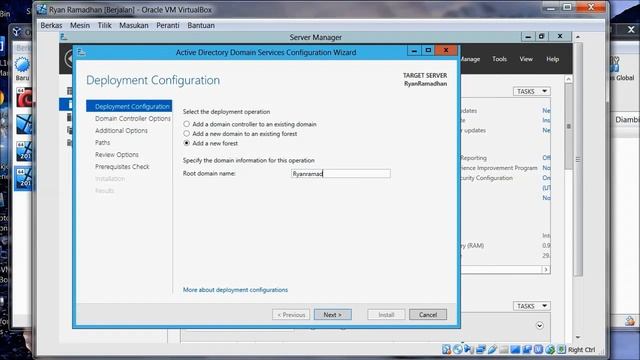Click the VirtualBox title bar app icon

pos(42,9)
